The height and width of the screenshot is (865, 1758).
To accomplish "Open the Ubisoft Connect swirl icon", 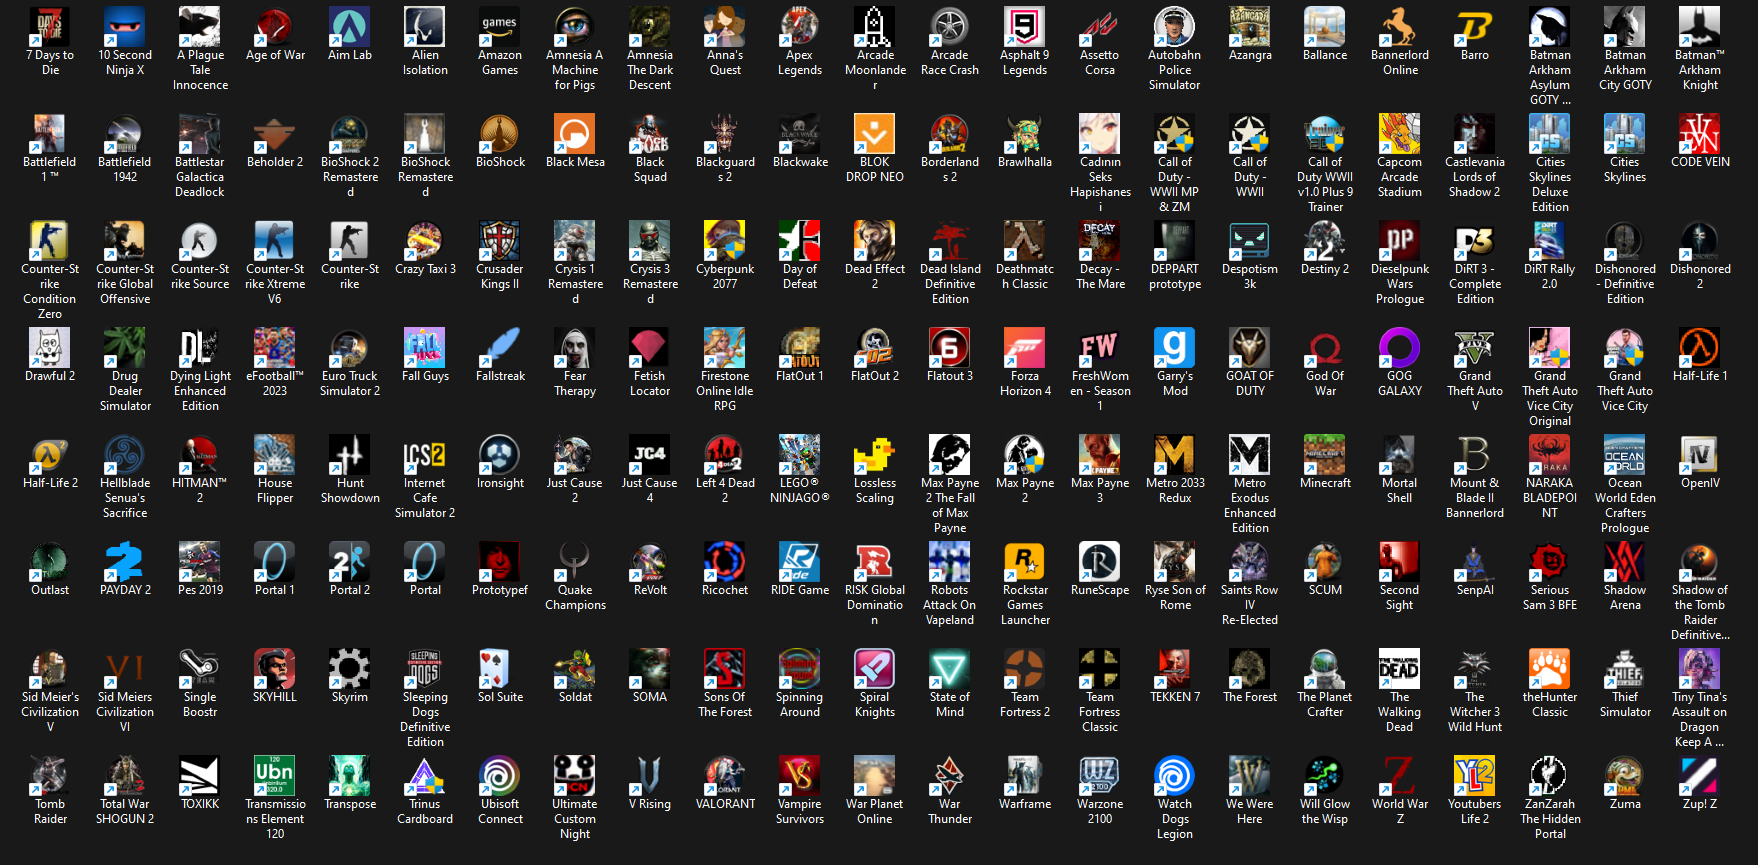I will [500, 776].
